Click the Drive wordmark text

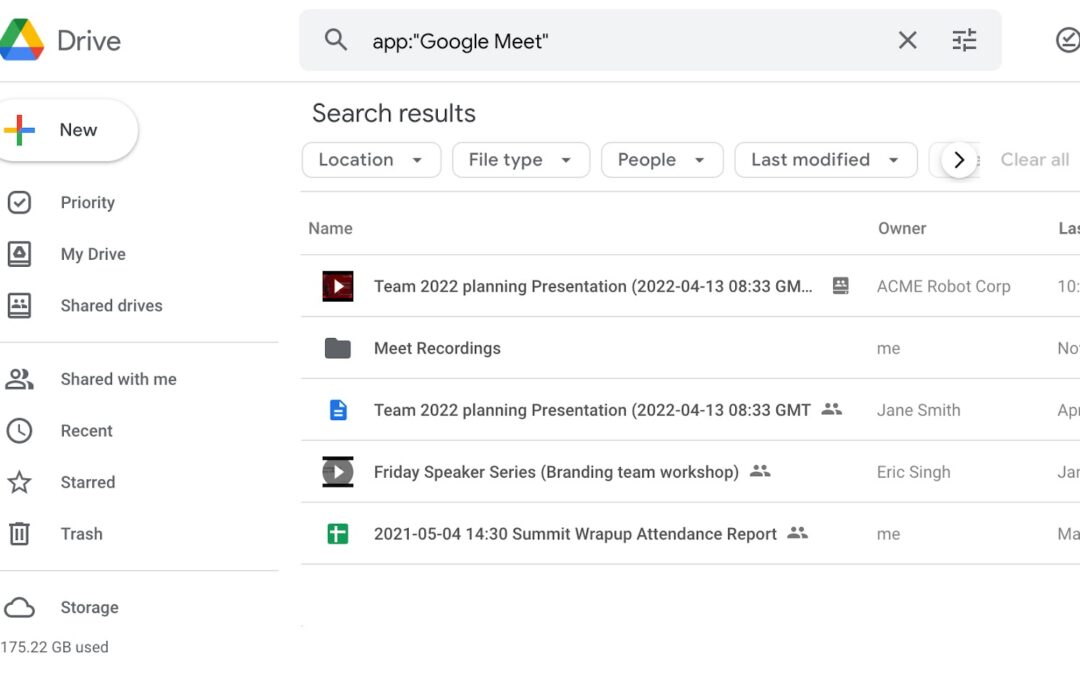(89, 41)
